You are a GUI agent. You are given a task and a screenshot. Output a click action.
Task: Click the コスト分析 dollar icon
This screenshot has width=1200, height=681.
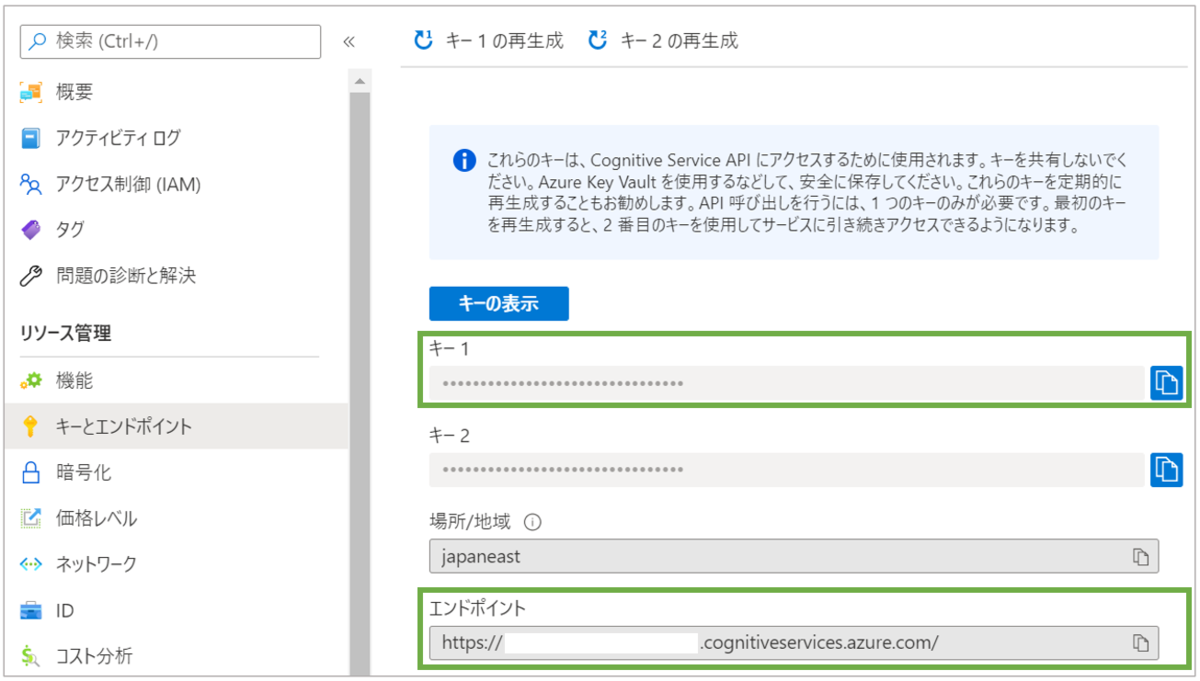pyautogui.click(x=31, y=654)
